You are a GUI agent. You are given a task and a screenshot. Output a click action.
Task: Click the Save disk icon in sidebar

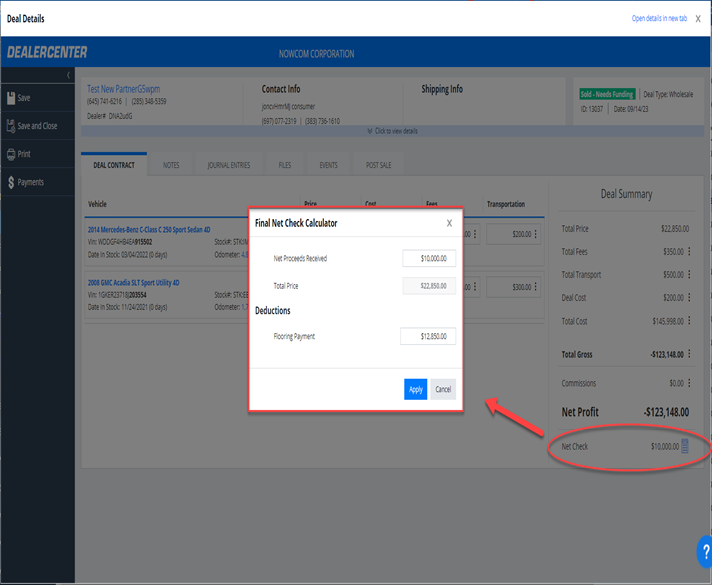11,98
